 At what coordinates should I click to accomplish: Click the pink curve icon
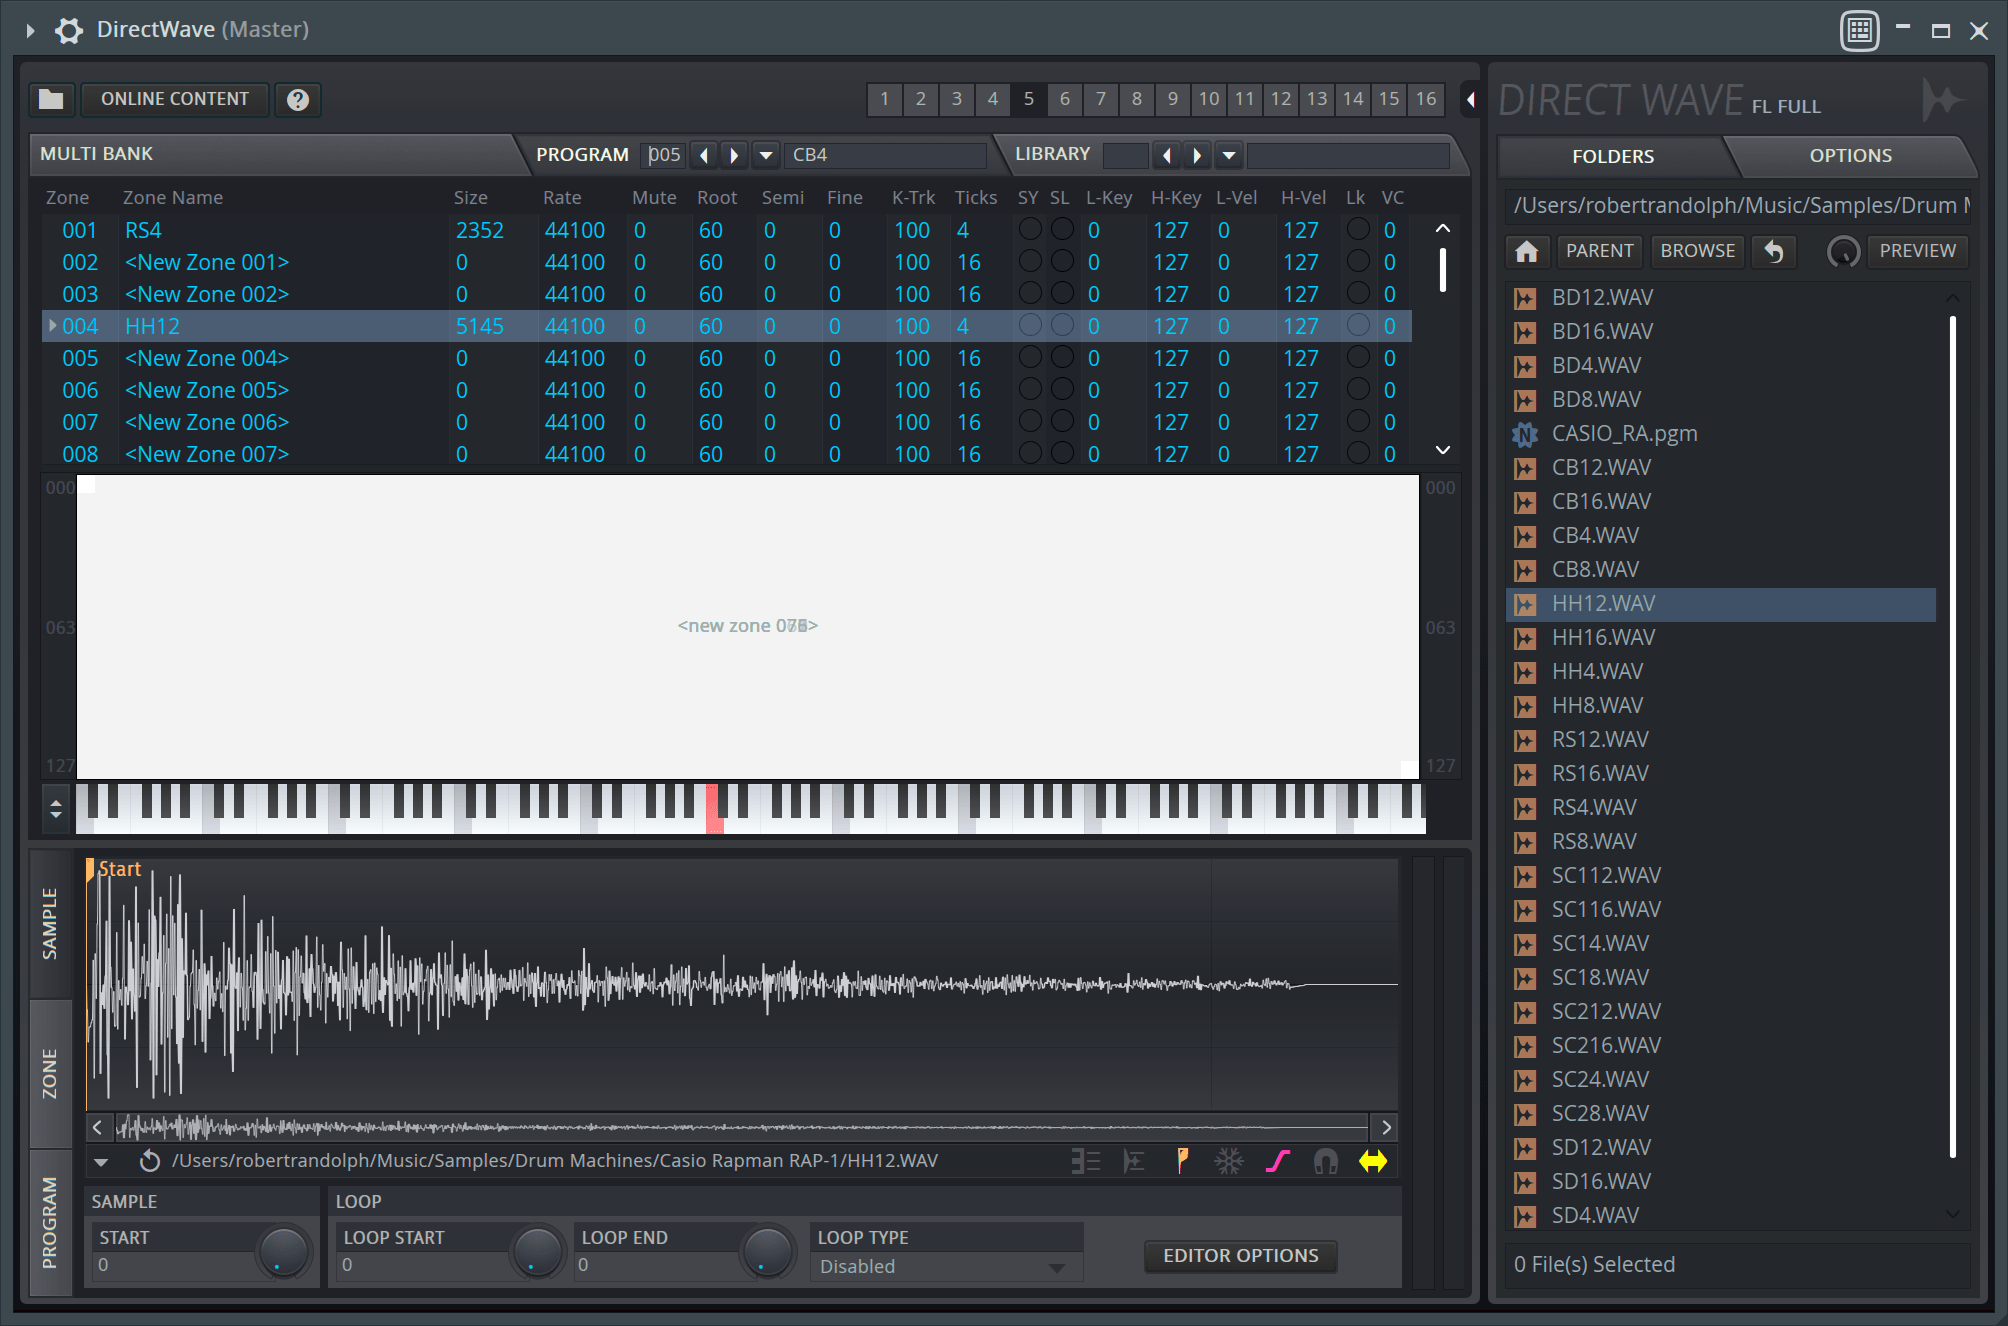coord(1277,1161)
